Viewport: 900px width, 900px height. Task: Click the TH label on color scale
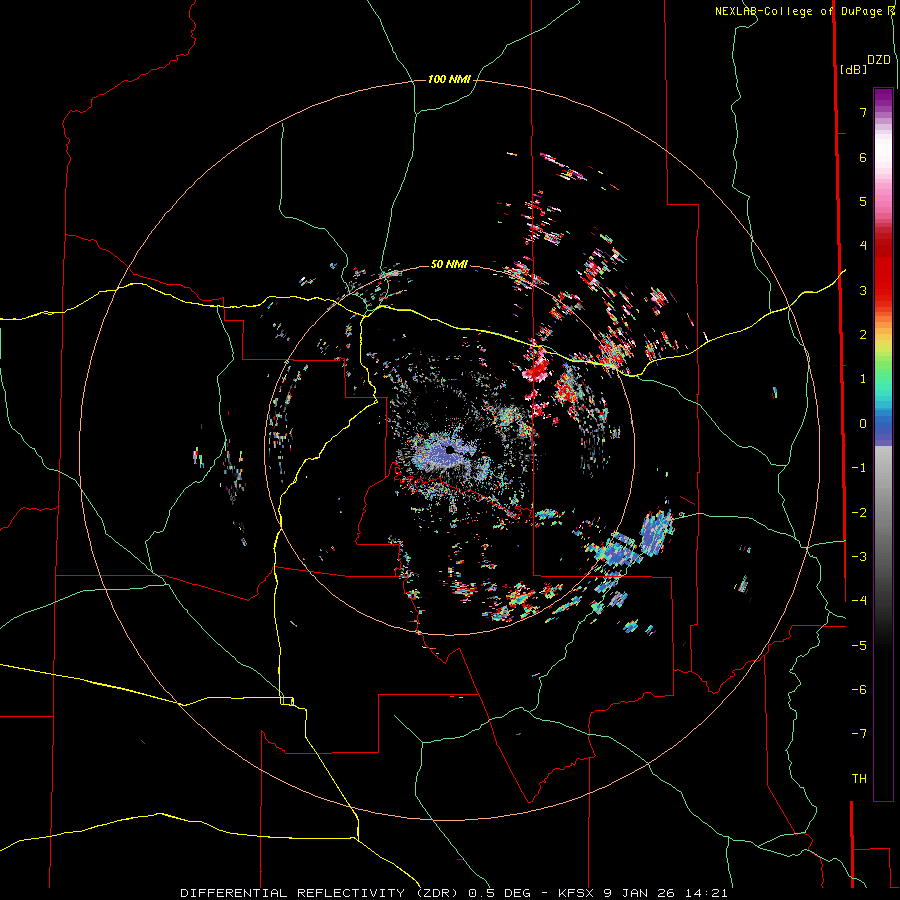tap(859, 779)
